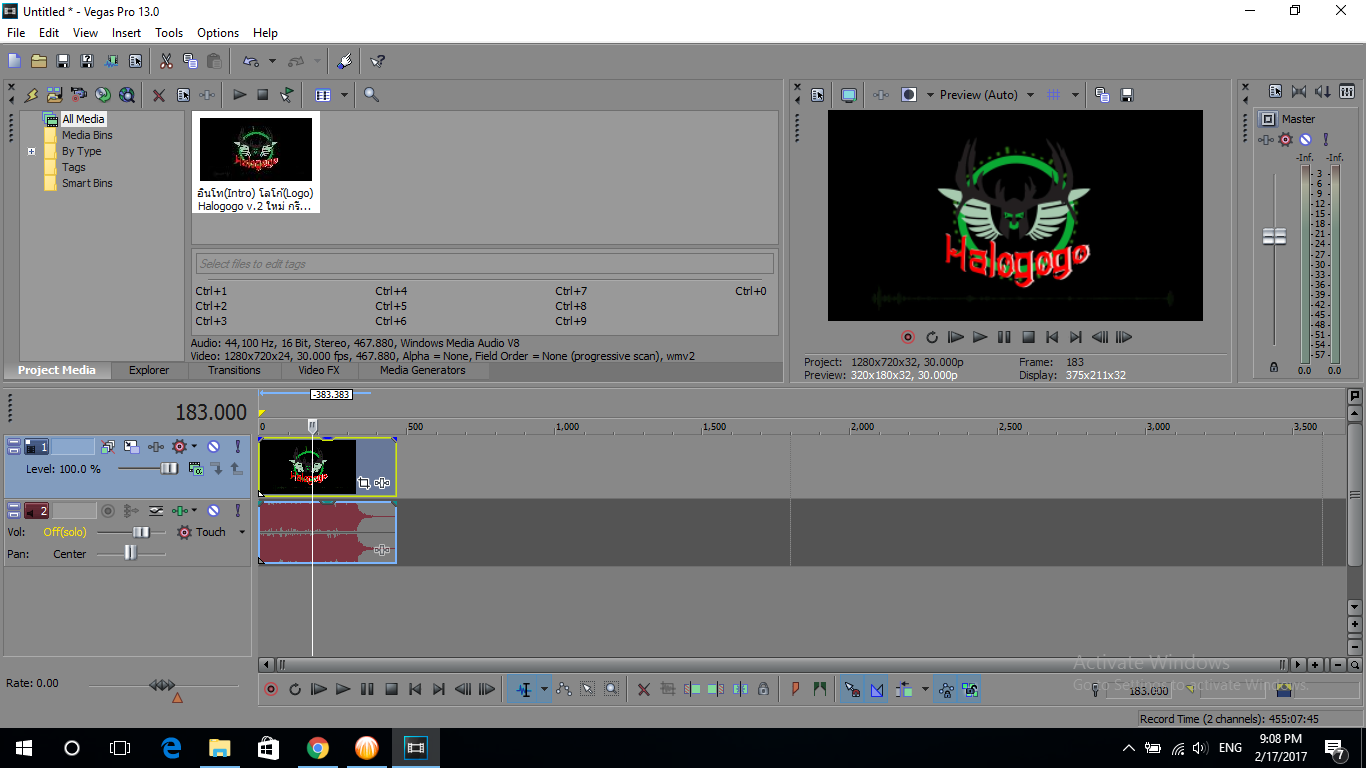
Task: Save the project with the floppy icon
Action: coord(63,61)
